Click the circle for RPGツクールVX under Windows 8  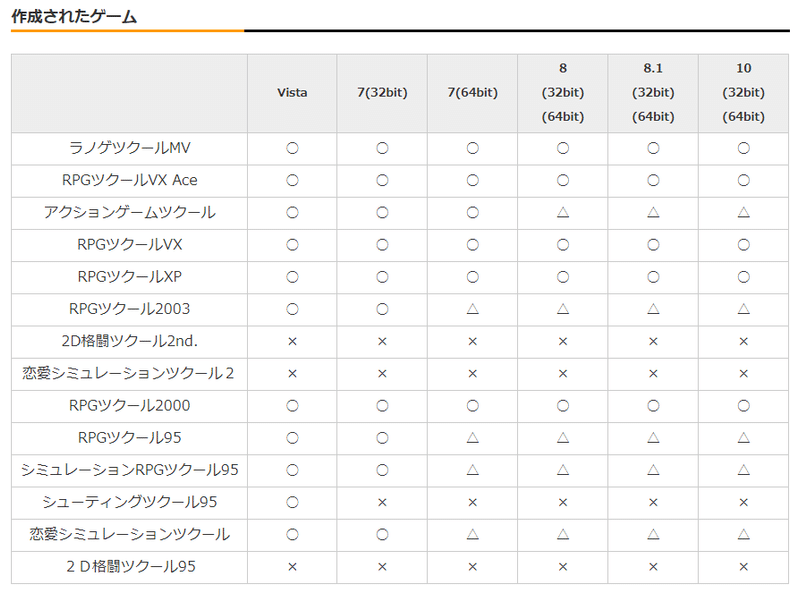pyautogui.click(x=563, y=244)
